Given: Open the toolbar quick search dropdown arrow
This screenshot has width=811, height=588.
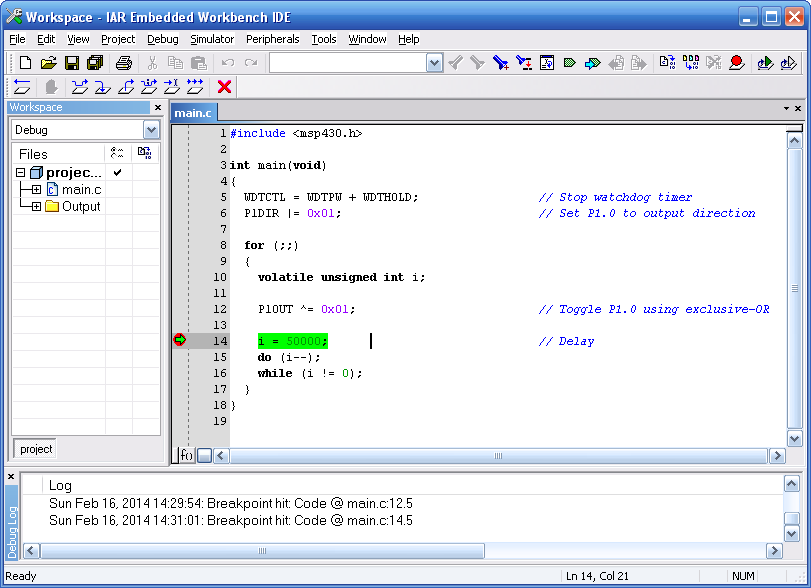Looking at the screenshot, I should [434, 63].
